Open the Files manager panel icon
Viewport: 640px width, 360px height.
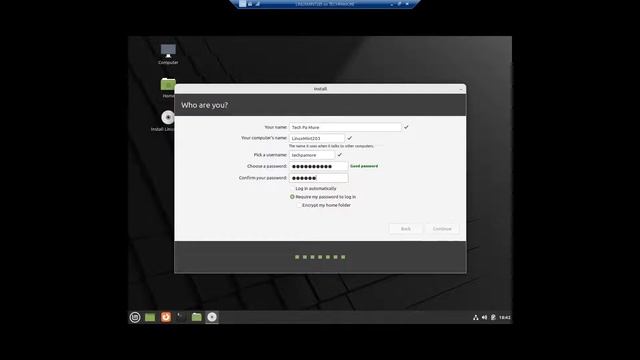pyautogui.click(x=197, y=317)
